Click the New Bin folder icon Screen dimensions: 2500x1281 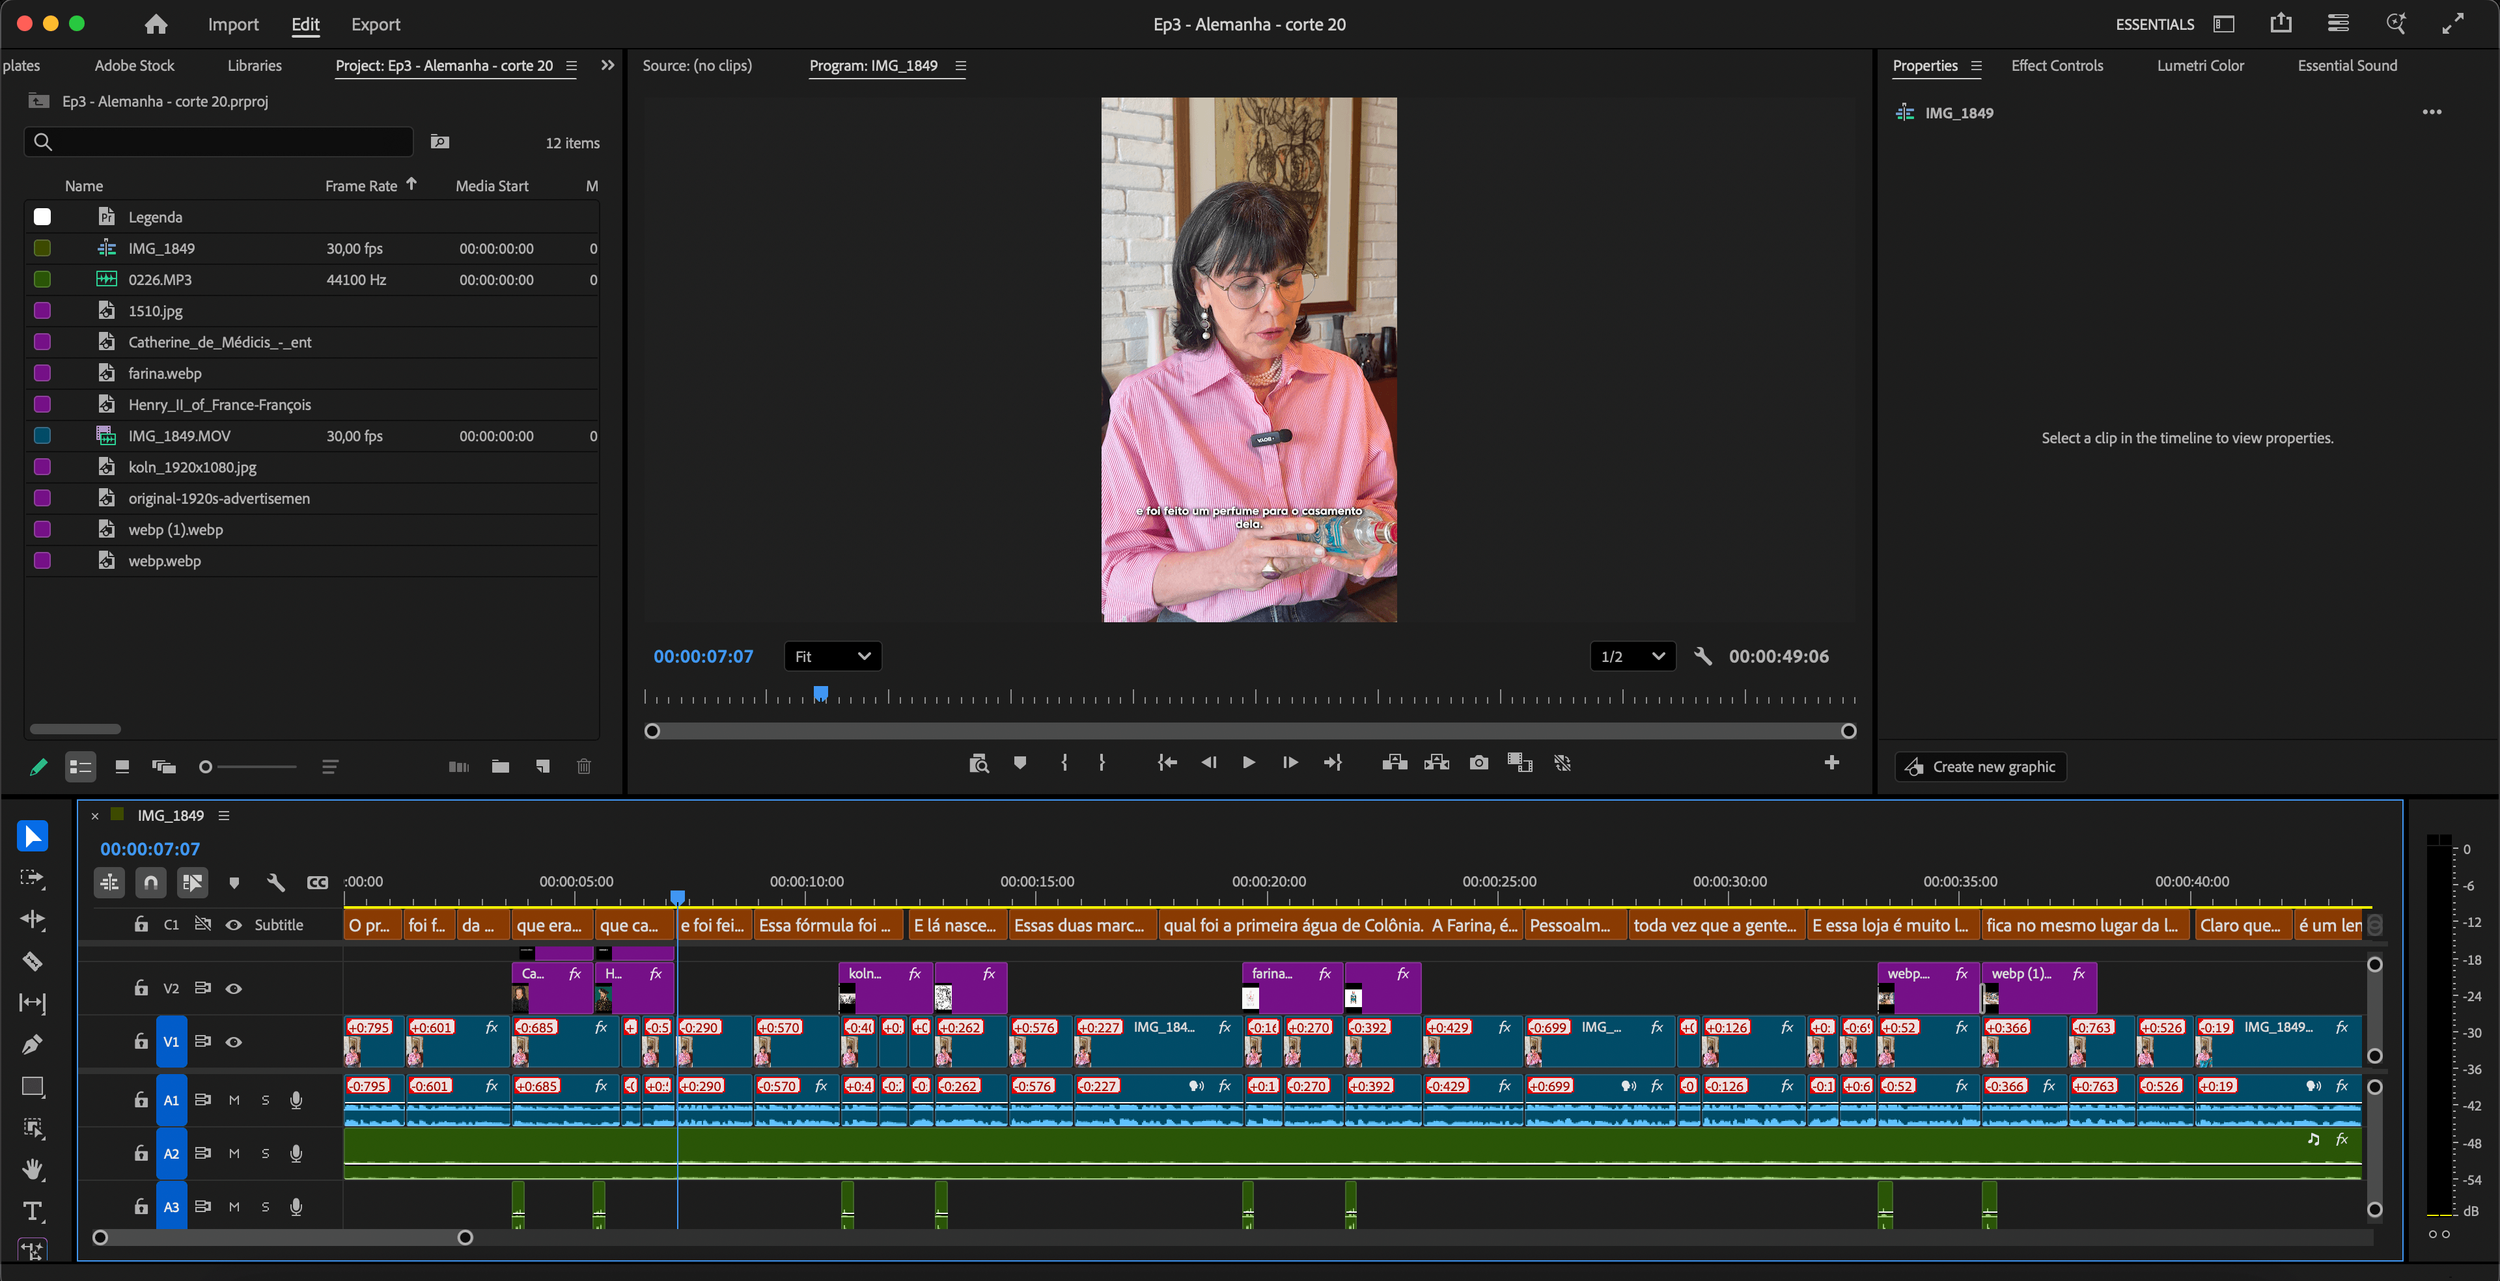click(x=500, y=767)
